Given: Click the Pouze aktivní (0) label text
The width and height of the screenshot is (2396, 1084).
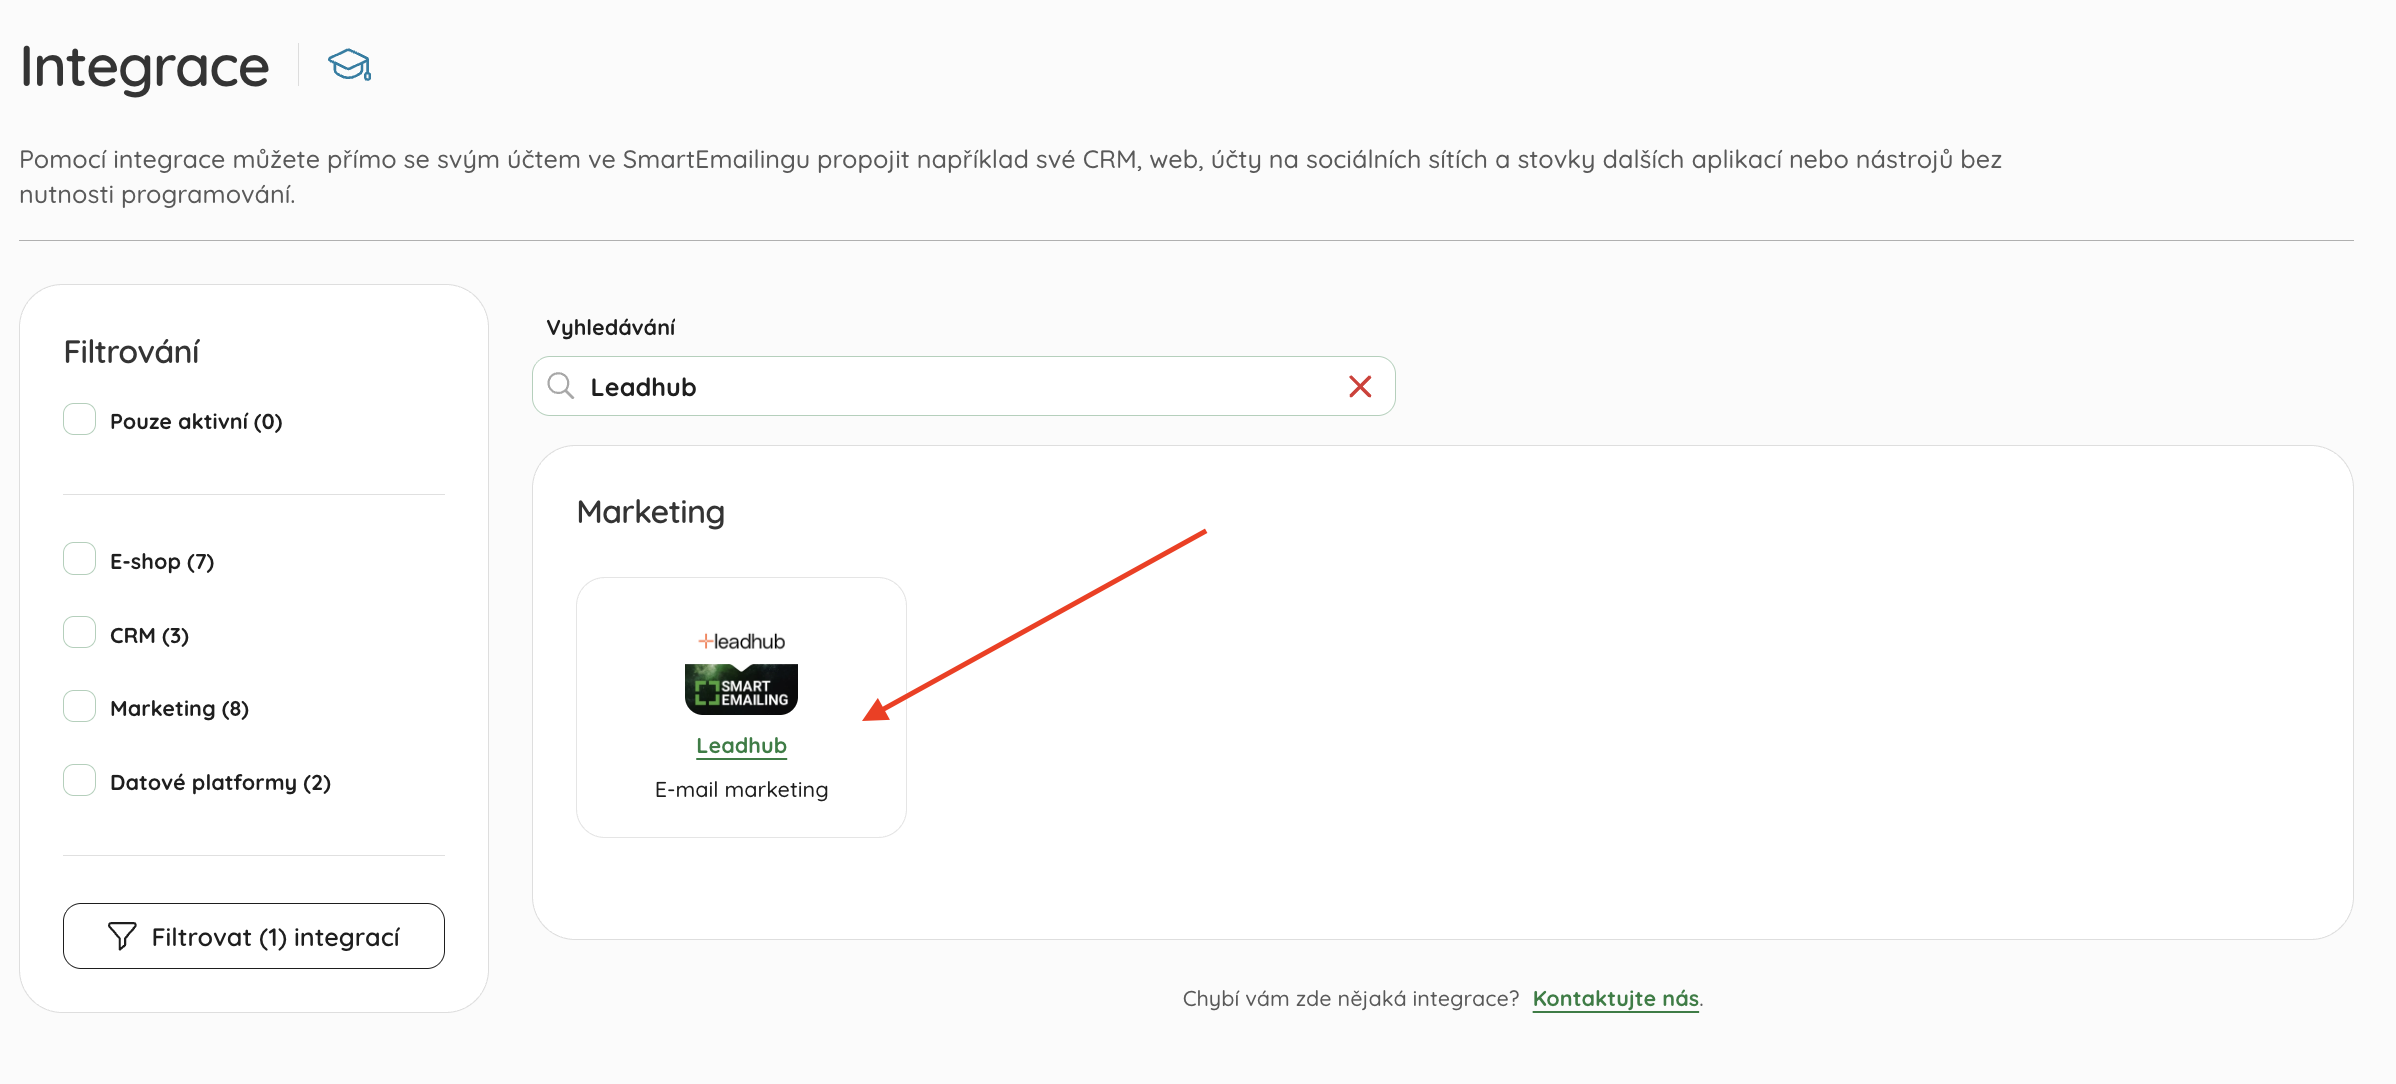Looking at the screenshot, I should [196, 421].
